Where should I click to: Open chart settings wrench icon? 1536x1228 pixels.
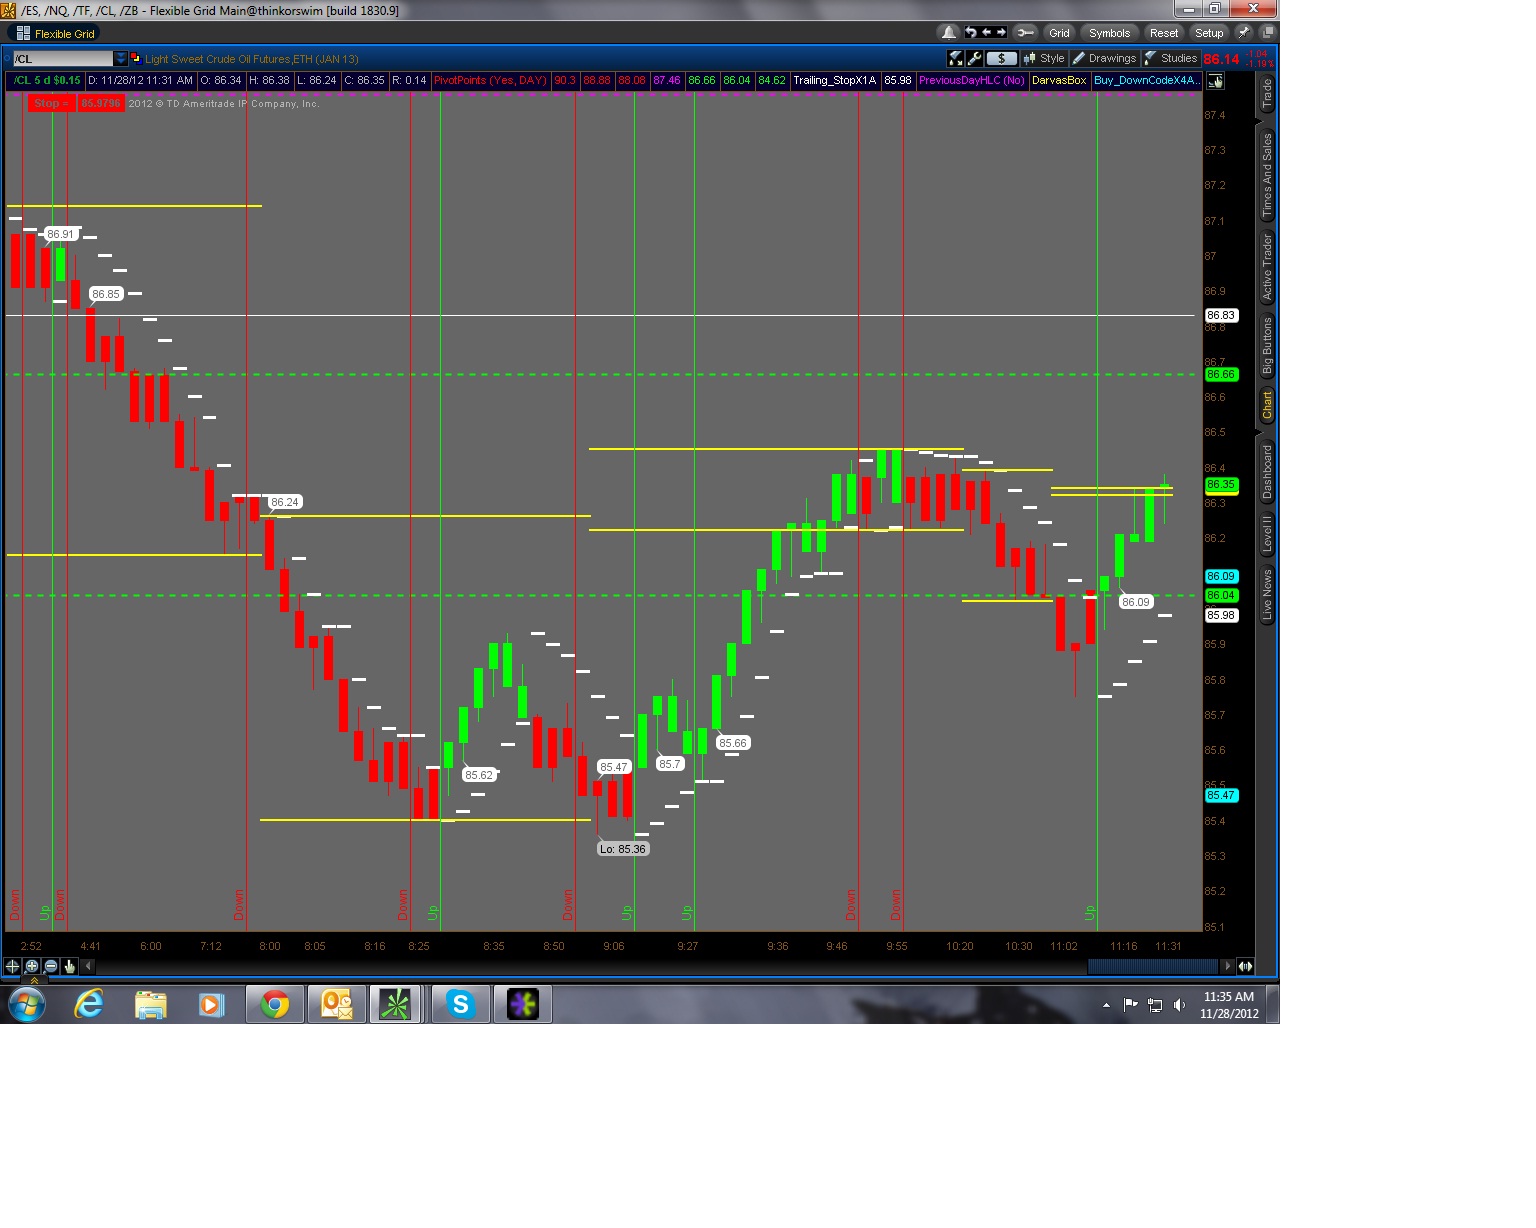pyautogui.click(x=974, y=58)
